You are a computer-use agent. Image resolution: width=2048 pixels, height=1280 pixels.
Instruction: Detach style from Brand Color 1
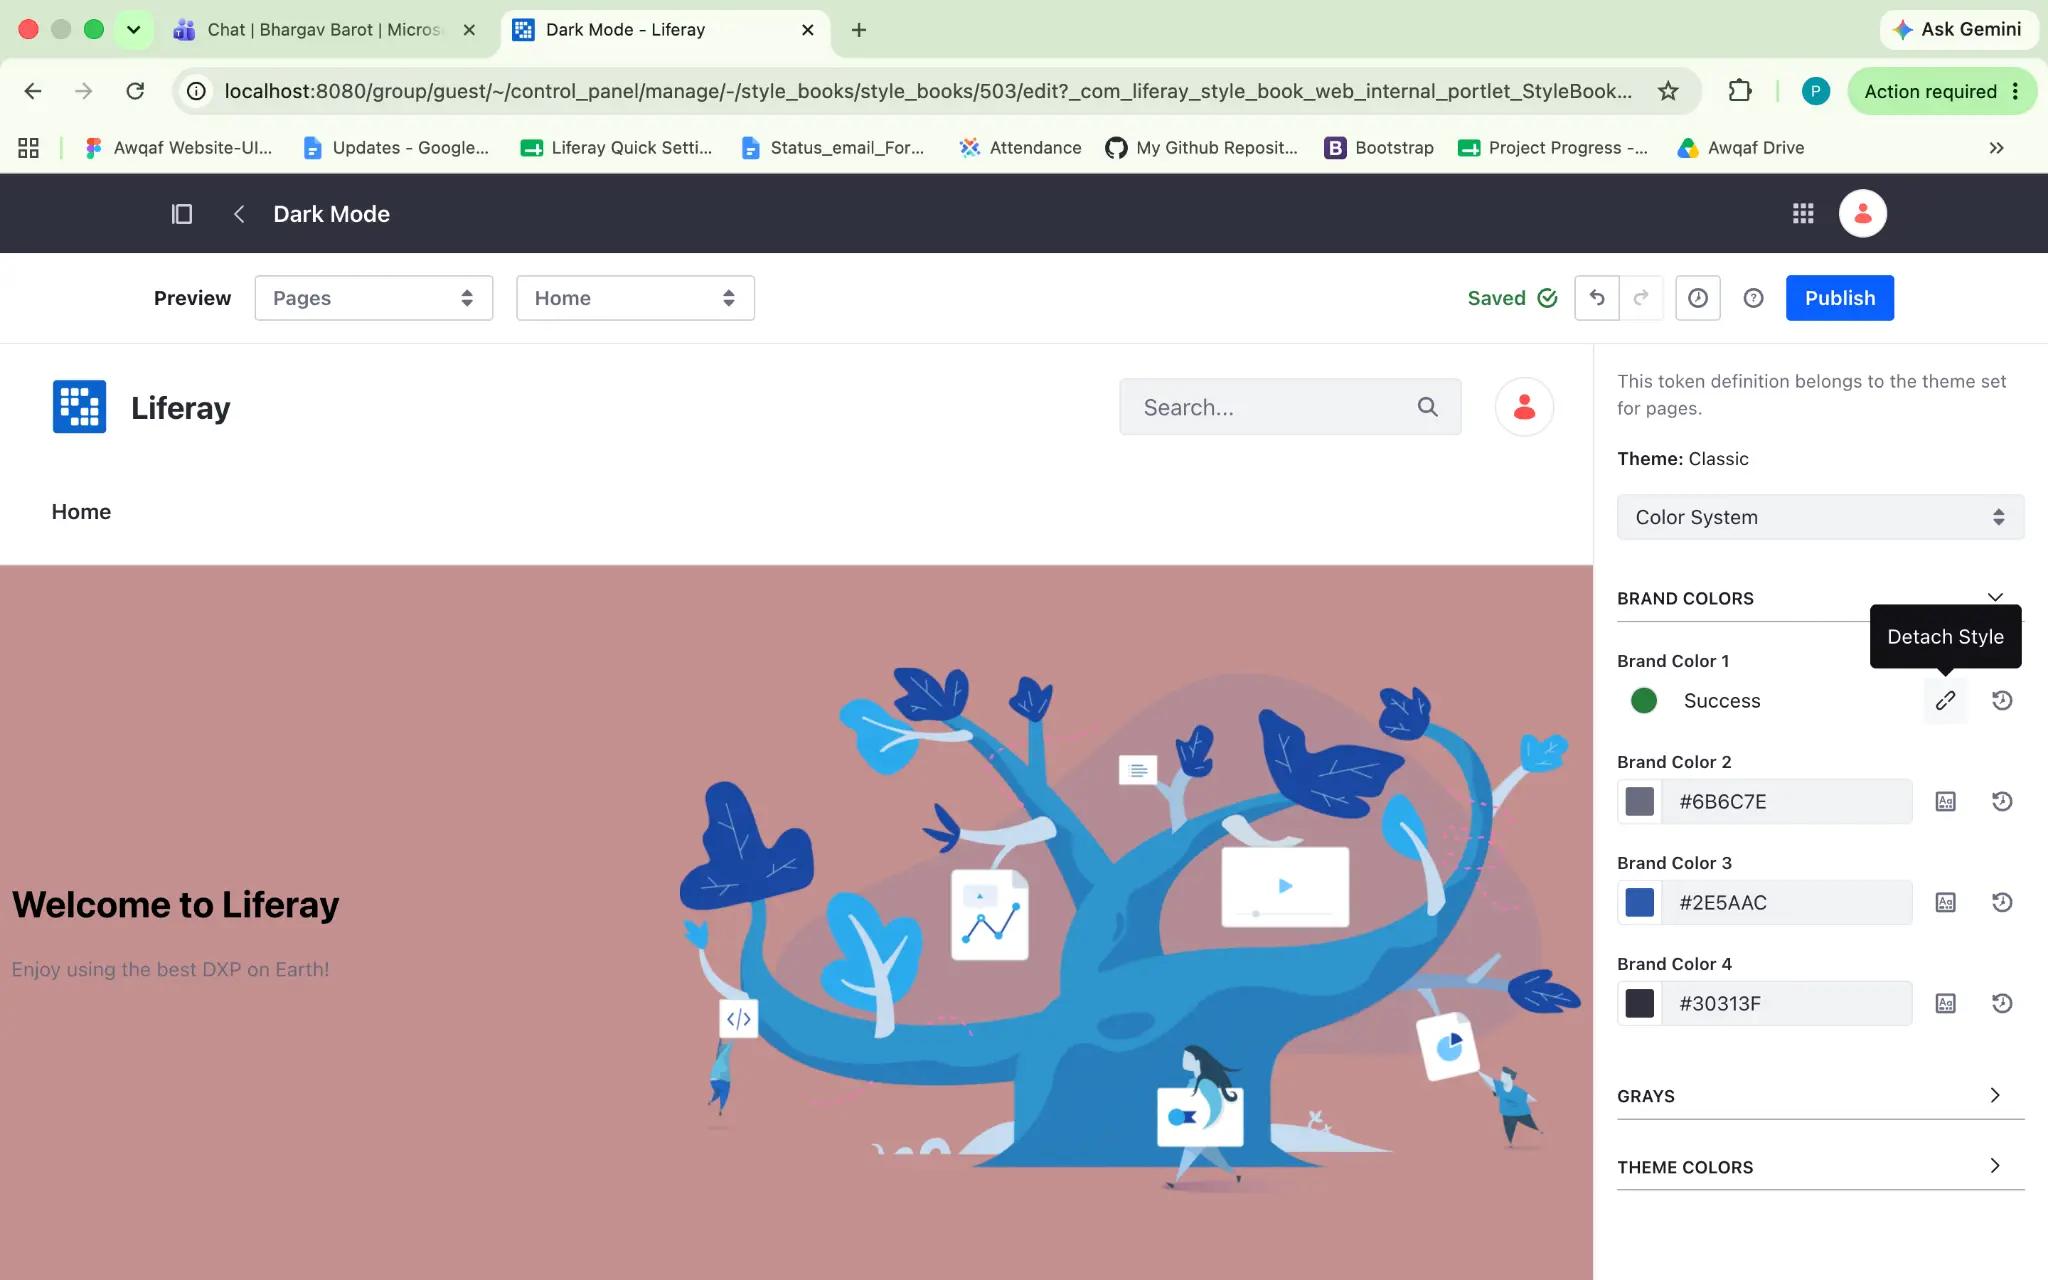1945,701
